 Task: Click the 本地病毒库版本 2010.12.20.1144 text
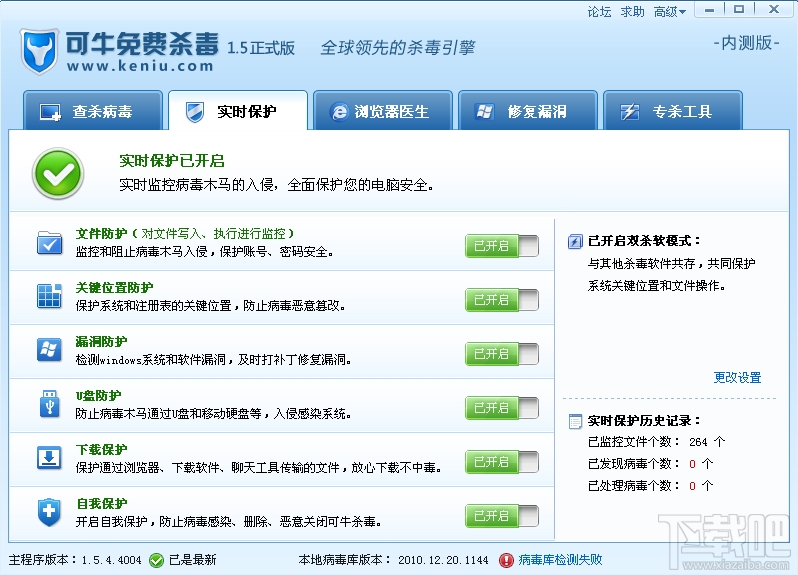point(393,560)
